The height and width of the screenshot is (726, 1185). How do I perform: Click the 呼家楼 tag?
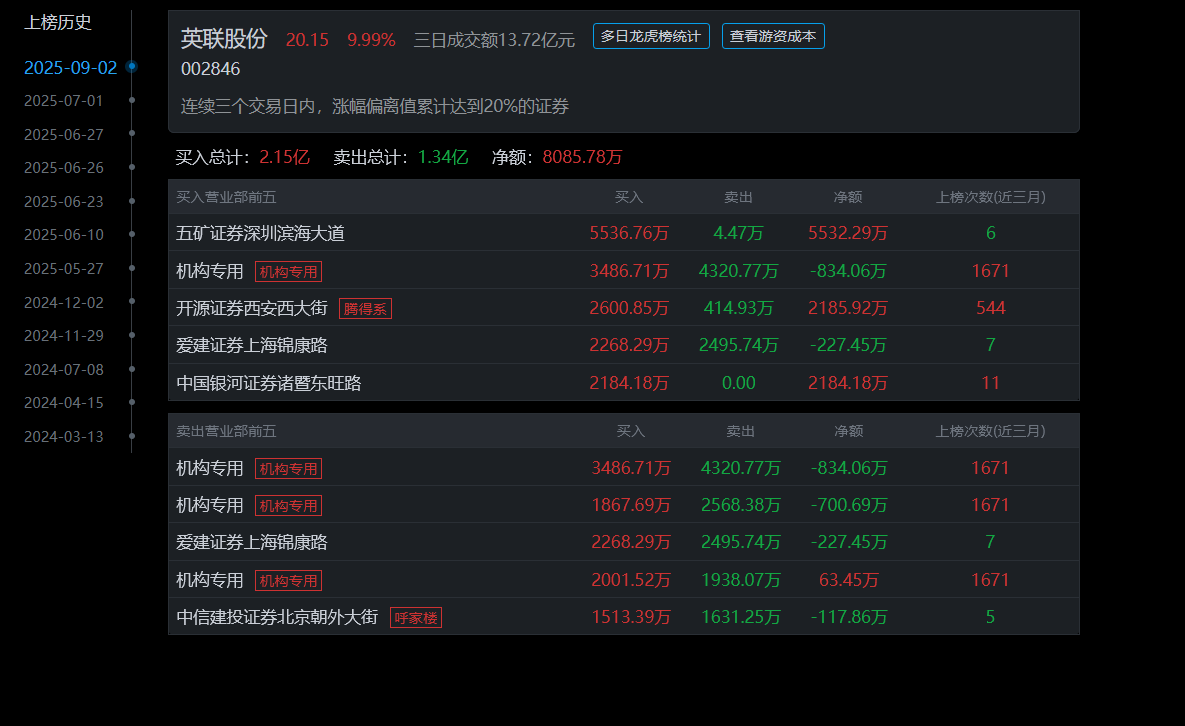point(416,618)
